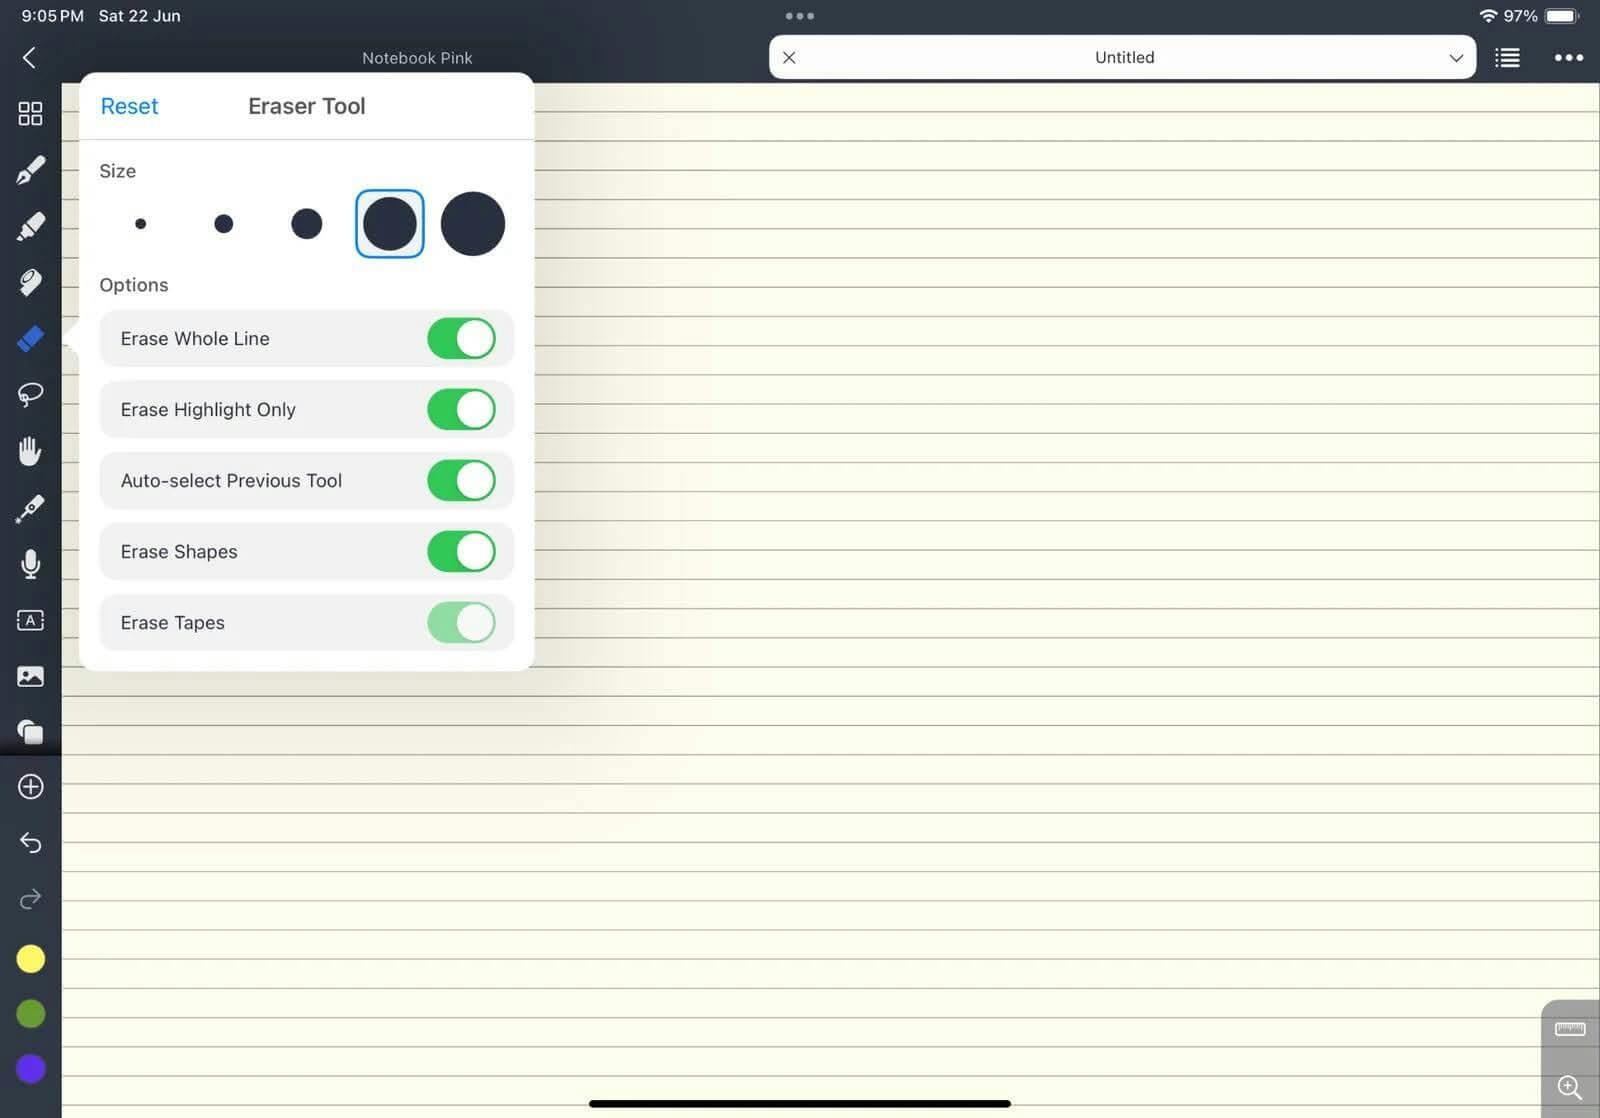Reset the Eraser Tool settings
The image size is (1600, 1118).
click(x=129, y=106)
